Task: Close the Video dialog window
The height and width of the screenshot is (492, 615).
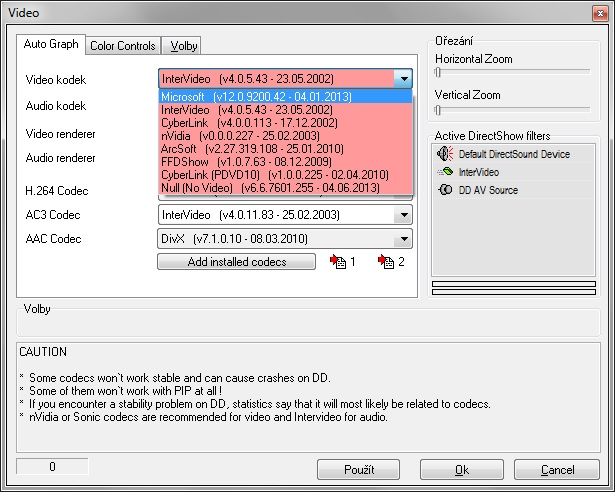Action: [x=600, y=14]
